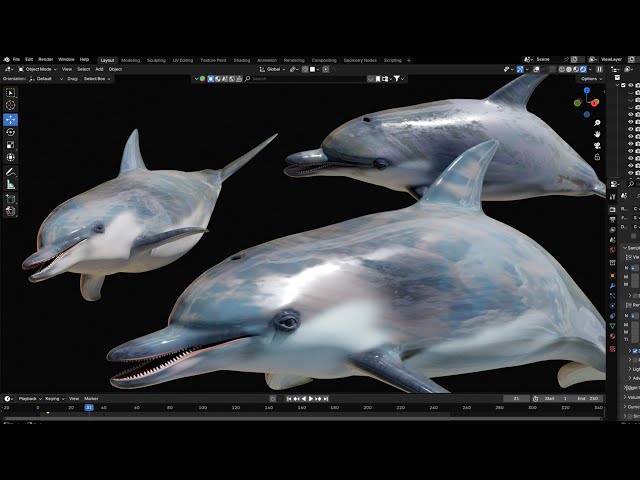
Task: Expand the top collection row in the outliner
Action: pos(618,85)
